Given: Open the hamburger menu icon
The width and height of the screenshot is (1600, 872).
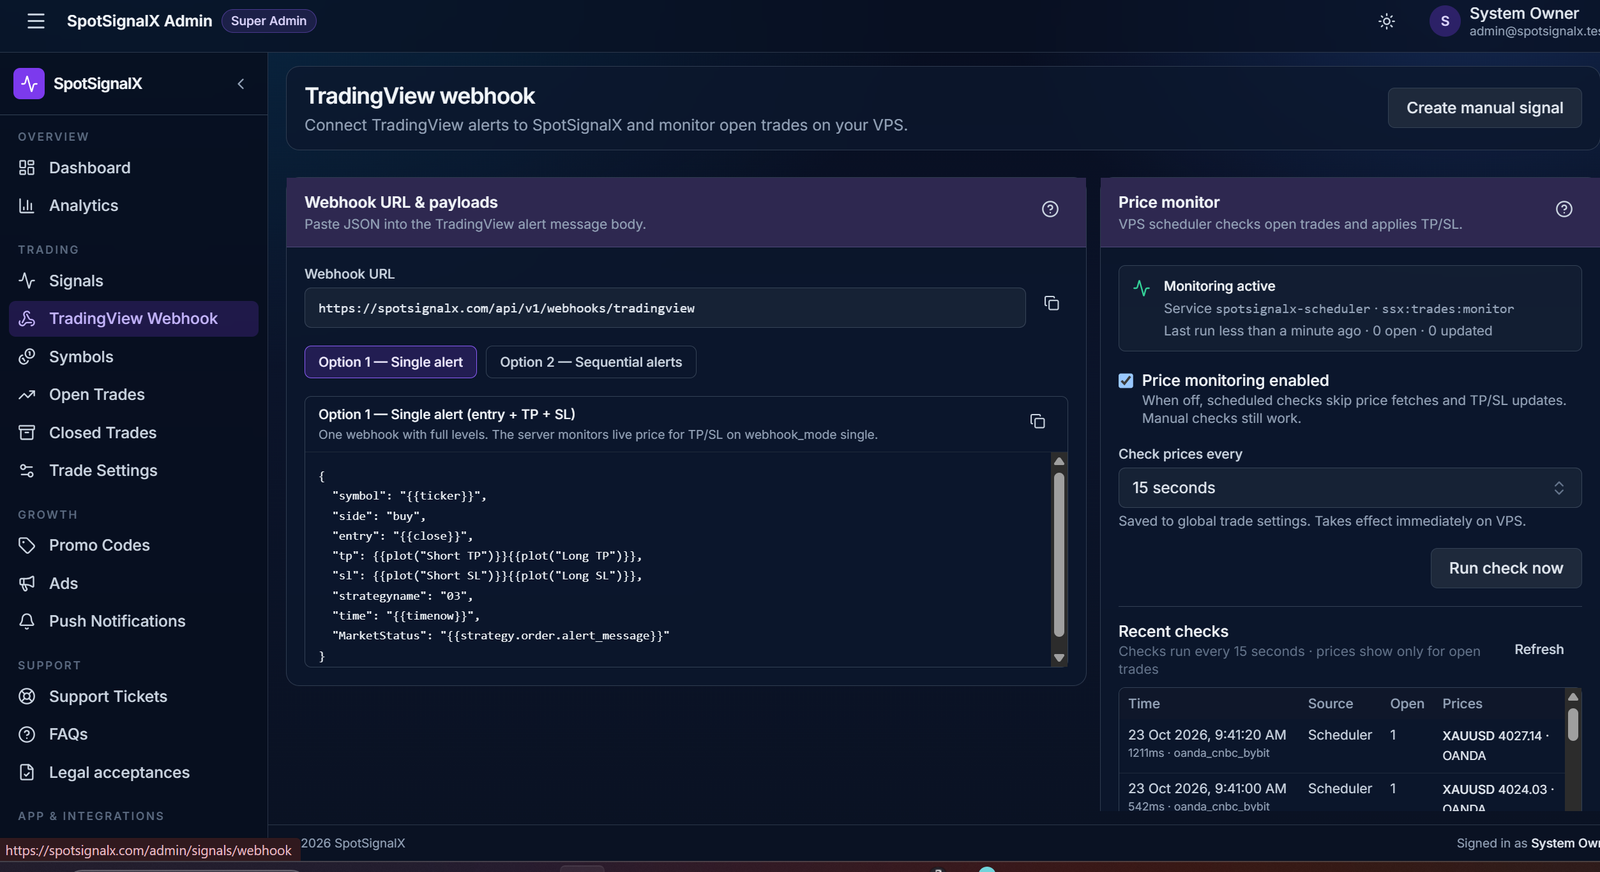Looking at the screenshot, I should point(36,21).
